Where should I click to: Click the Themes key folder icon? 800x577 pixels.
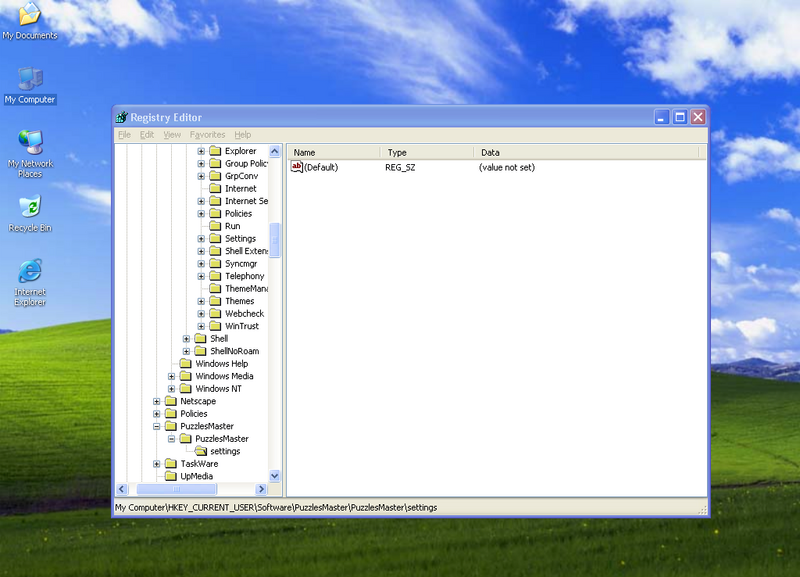click(215, 301)
